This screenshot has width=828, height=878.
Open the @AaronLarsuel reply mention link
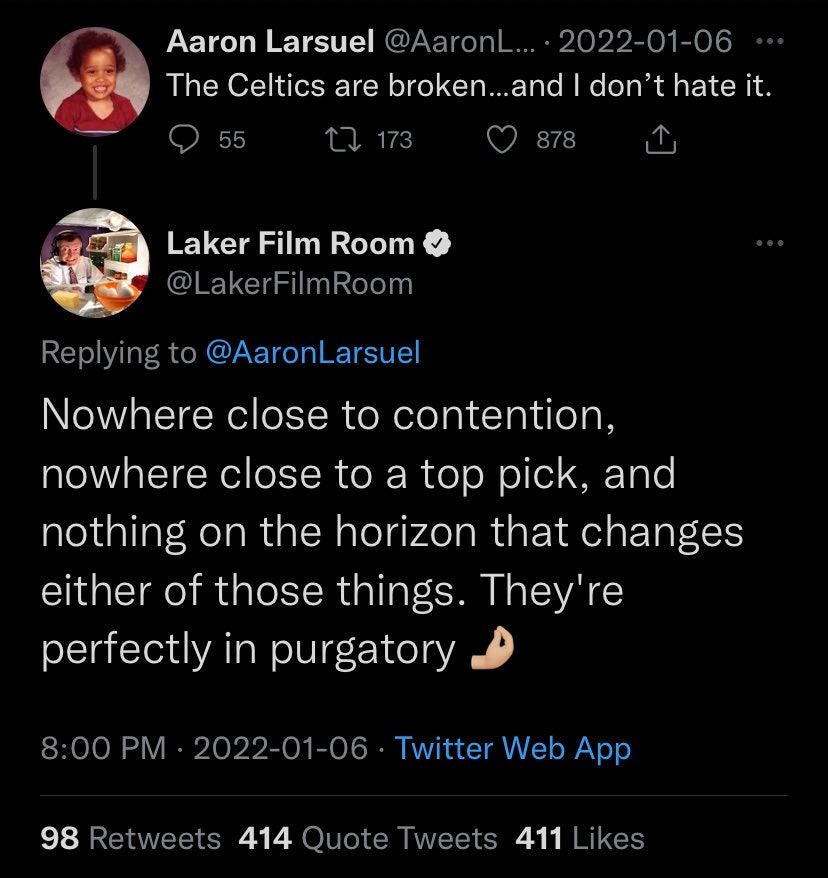(x=312, y=352)
